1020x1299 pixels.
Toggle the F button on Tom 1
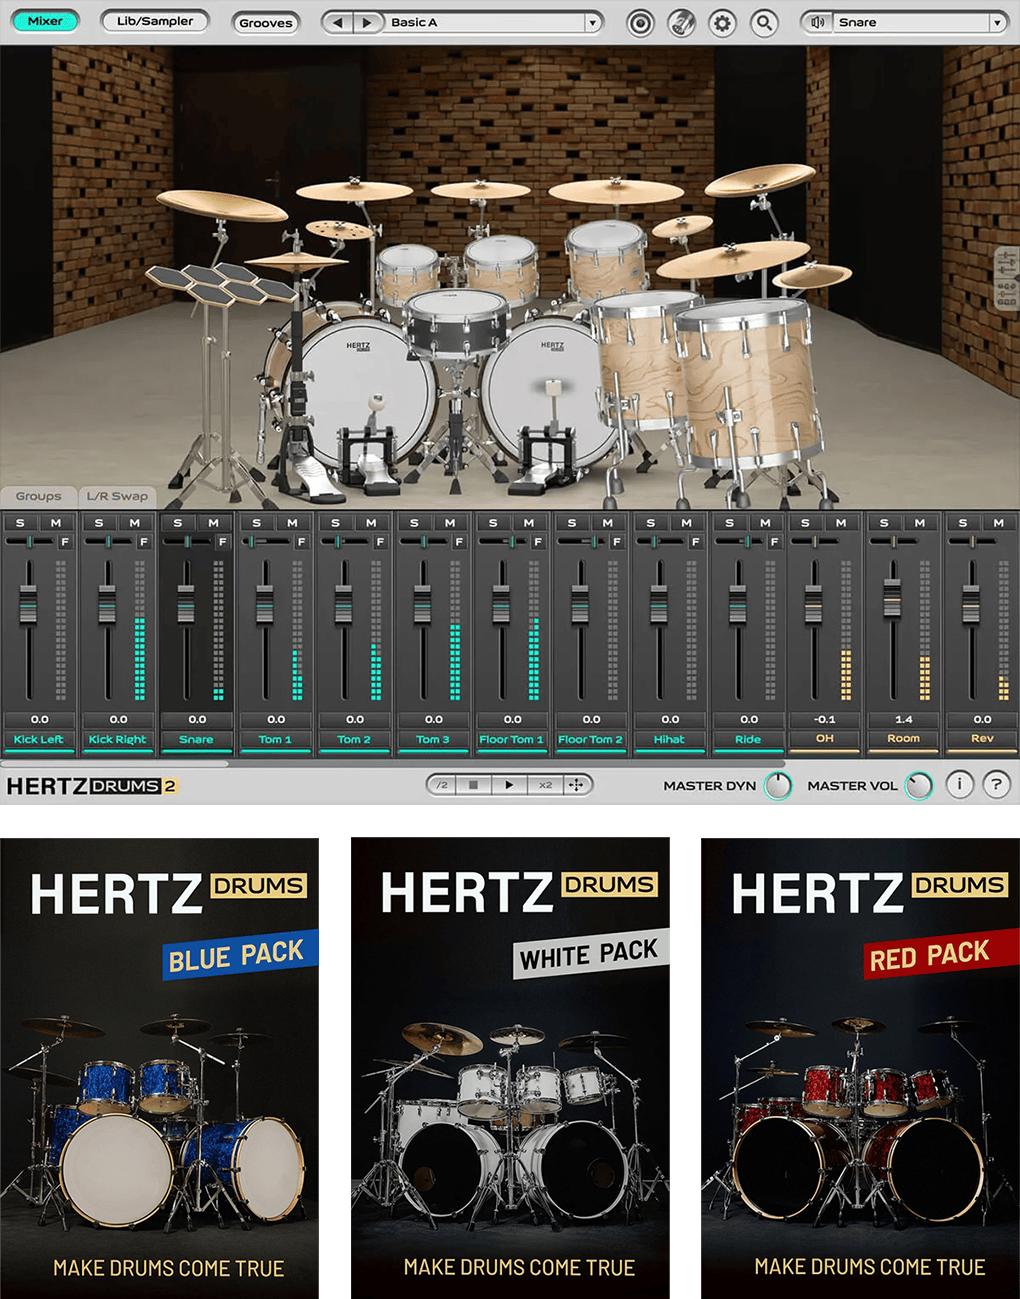tap(301, 542)
